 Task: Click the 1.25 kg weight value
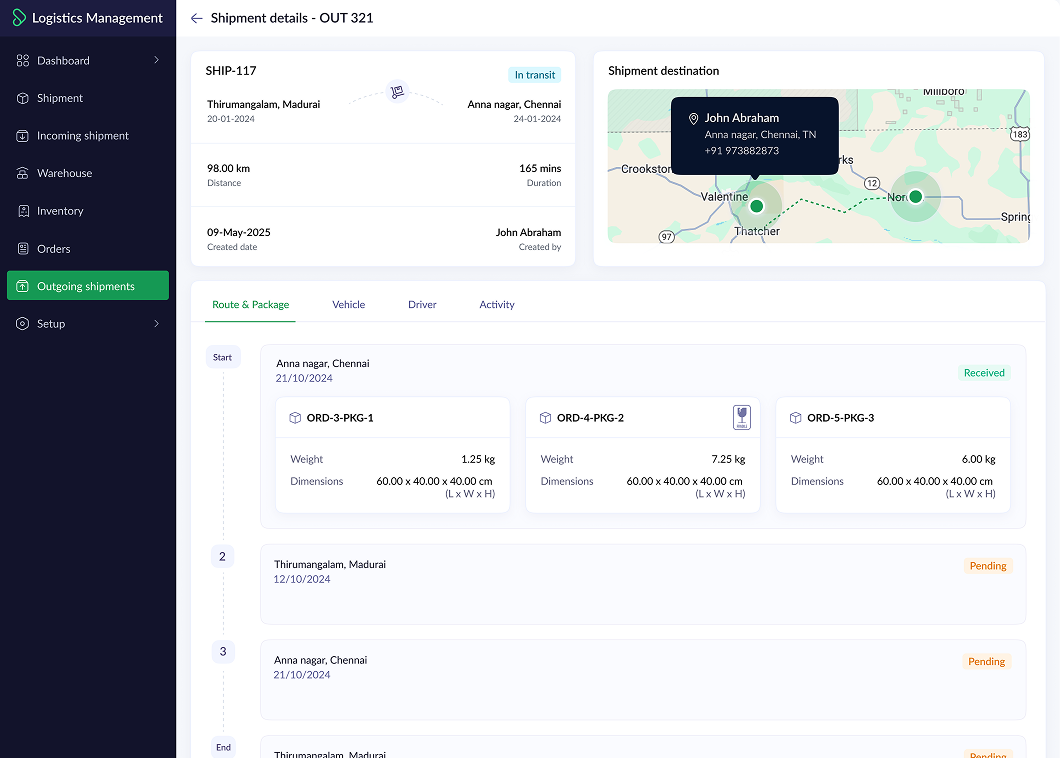[478, 459]
